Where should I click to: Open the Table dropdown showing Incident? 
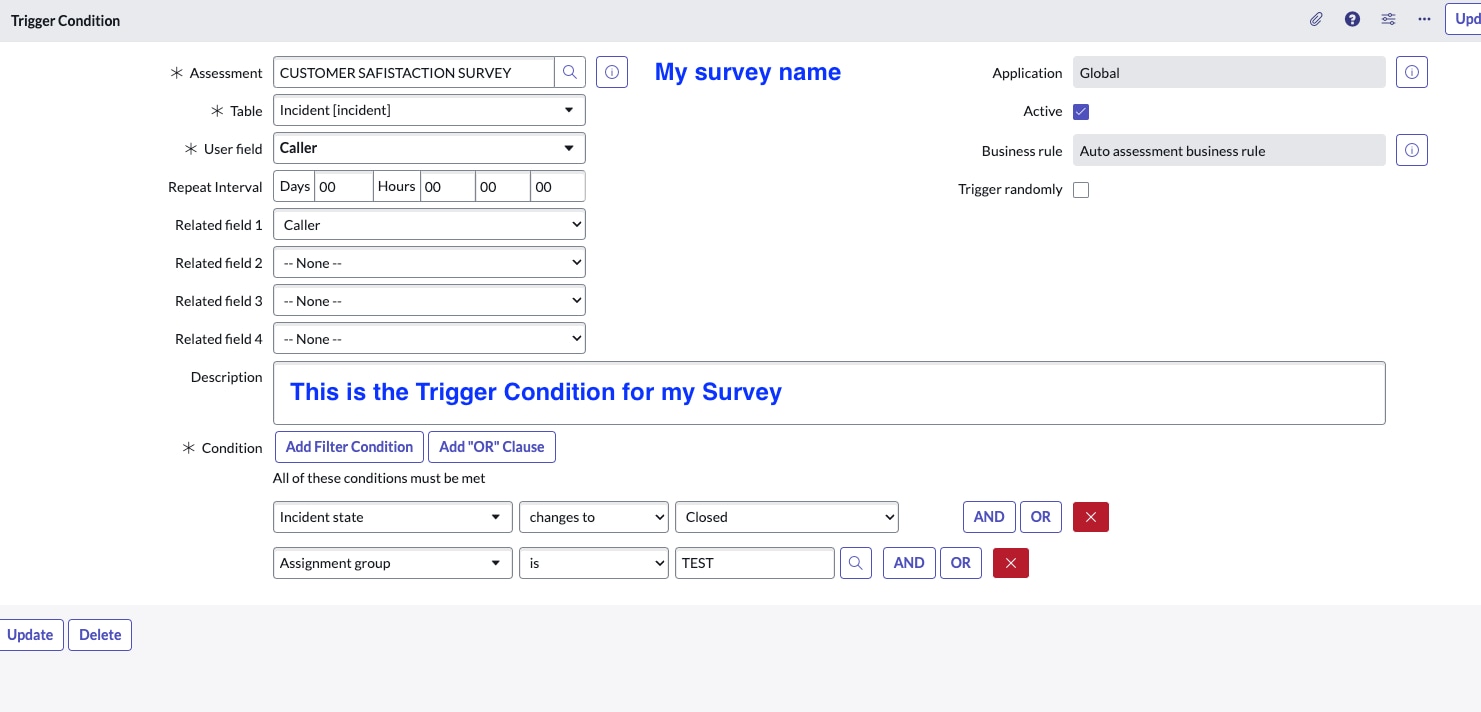(x=429, y=110)
